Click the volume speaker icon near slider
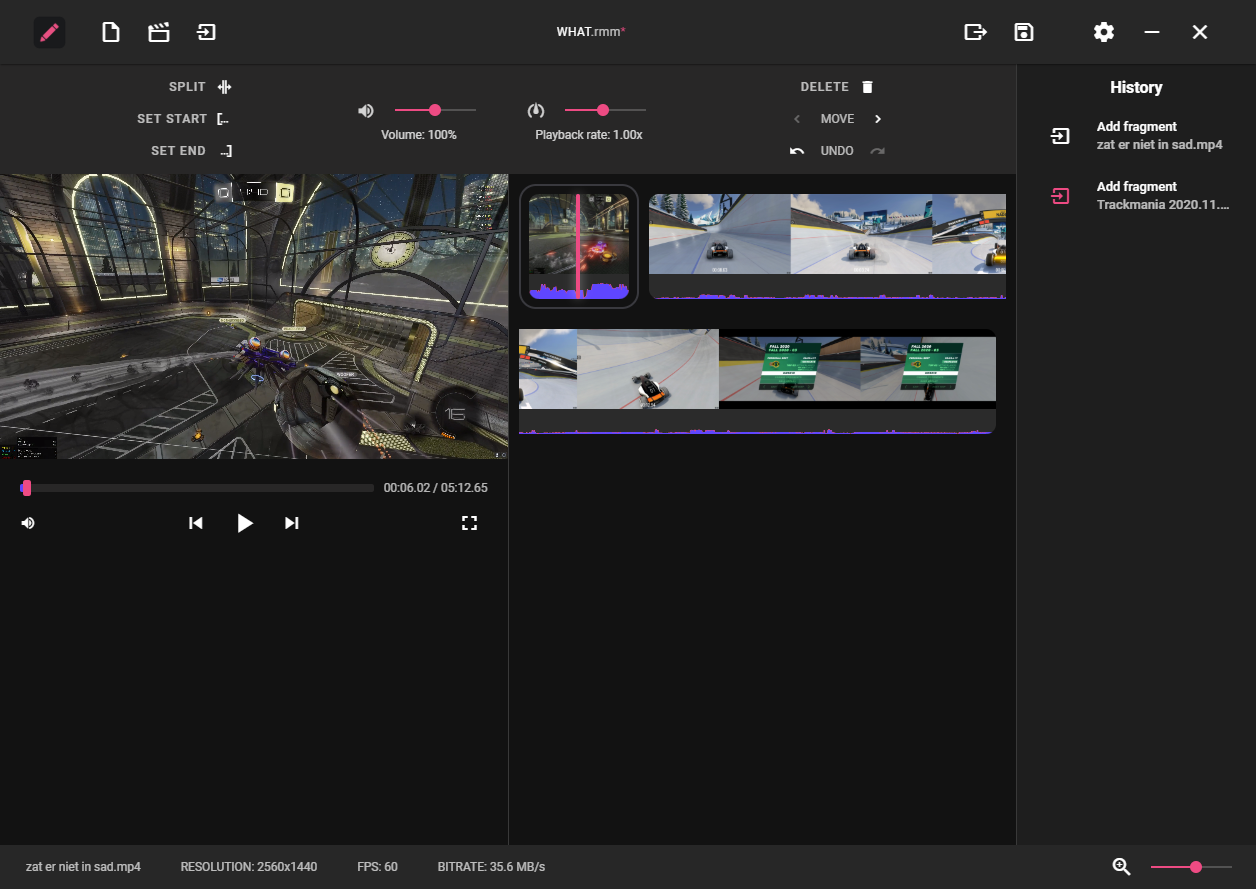This screenshot has width=1256, height=889. tap(366, 110)
